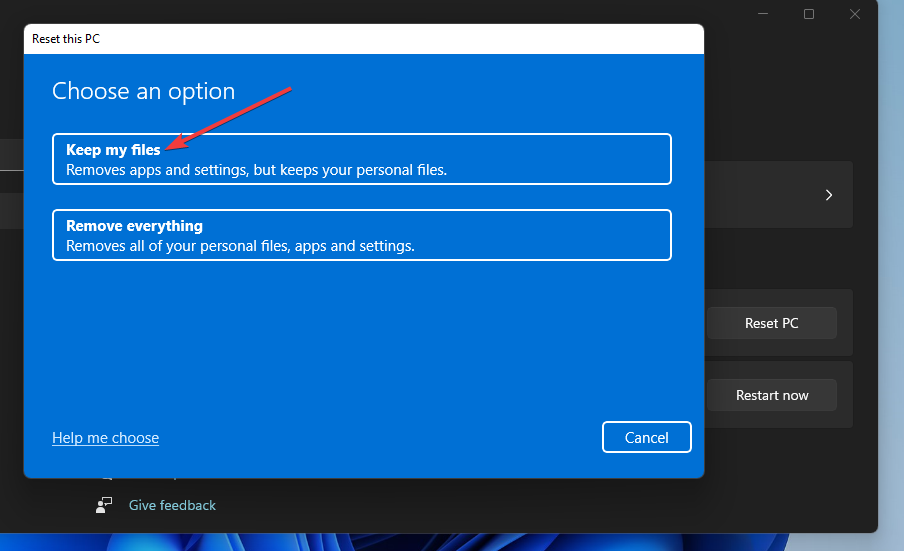Open the Help me choose link

(x=106, y=438)
